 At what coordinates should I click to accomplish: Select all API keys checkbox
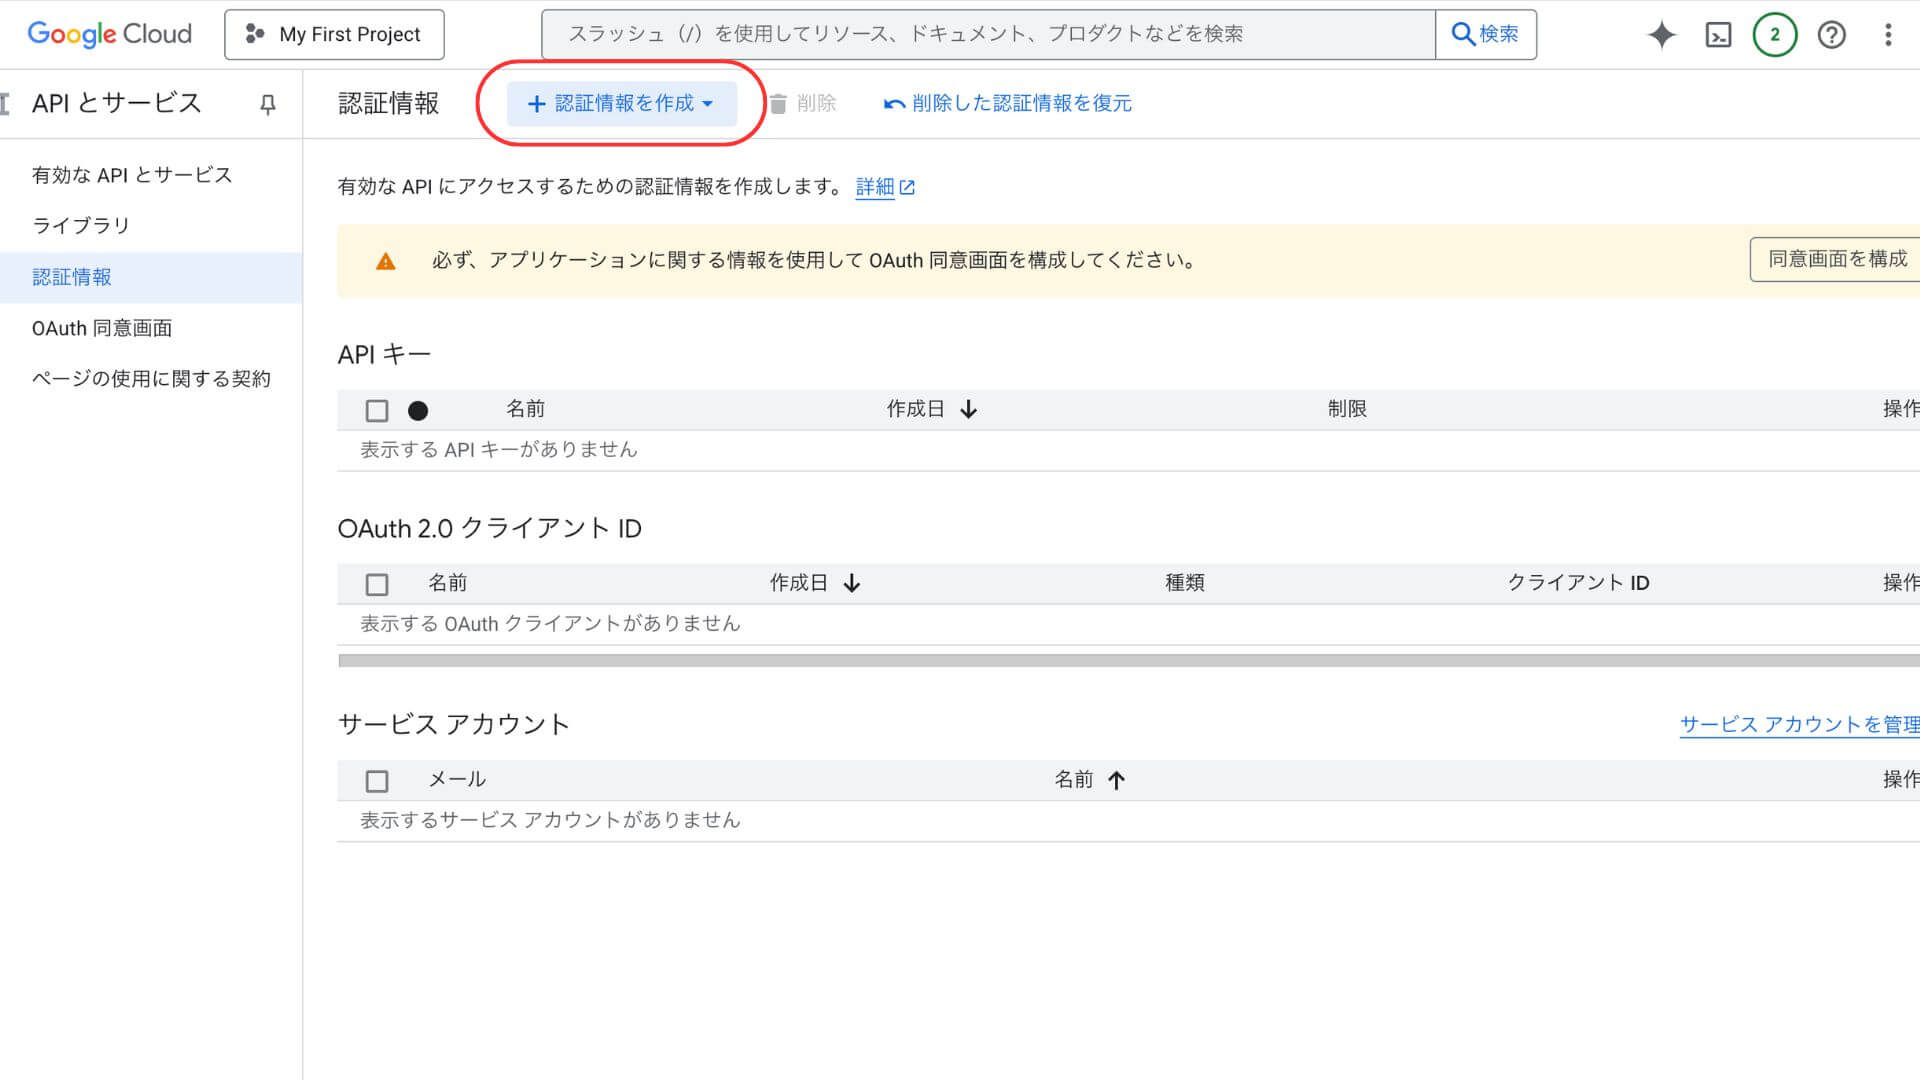coord(377,410)
